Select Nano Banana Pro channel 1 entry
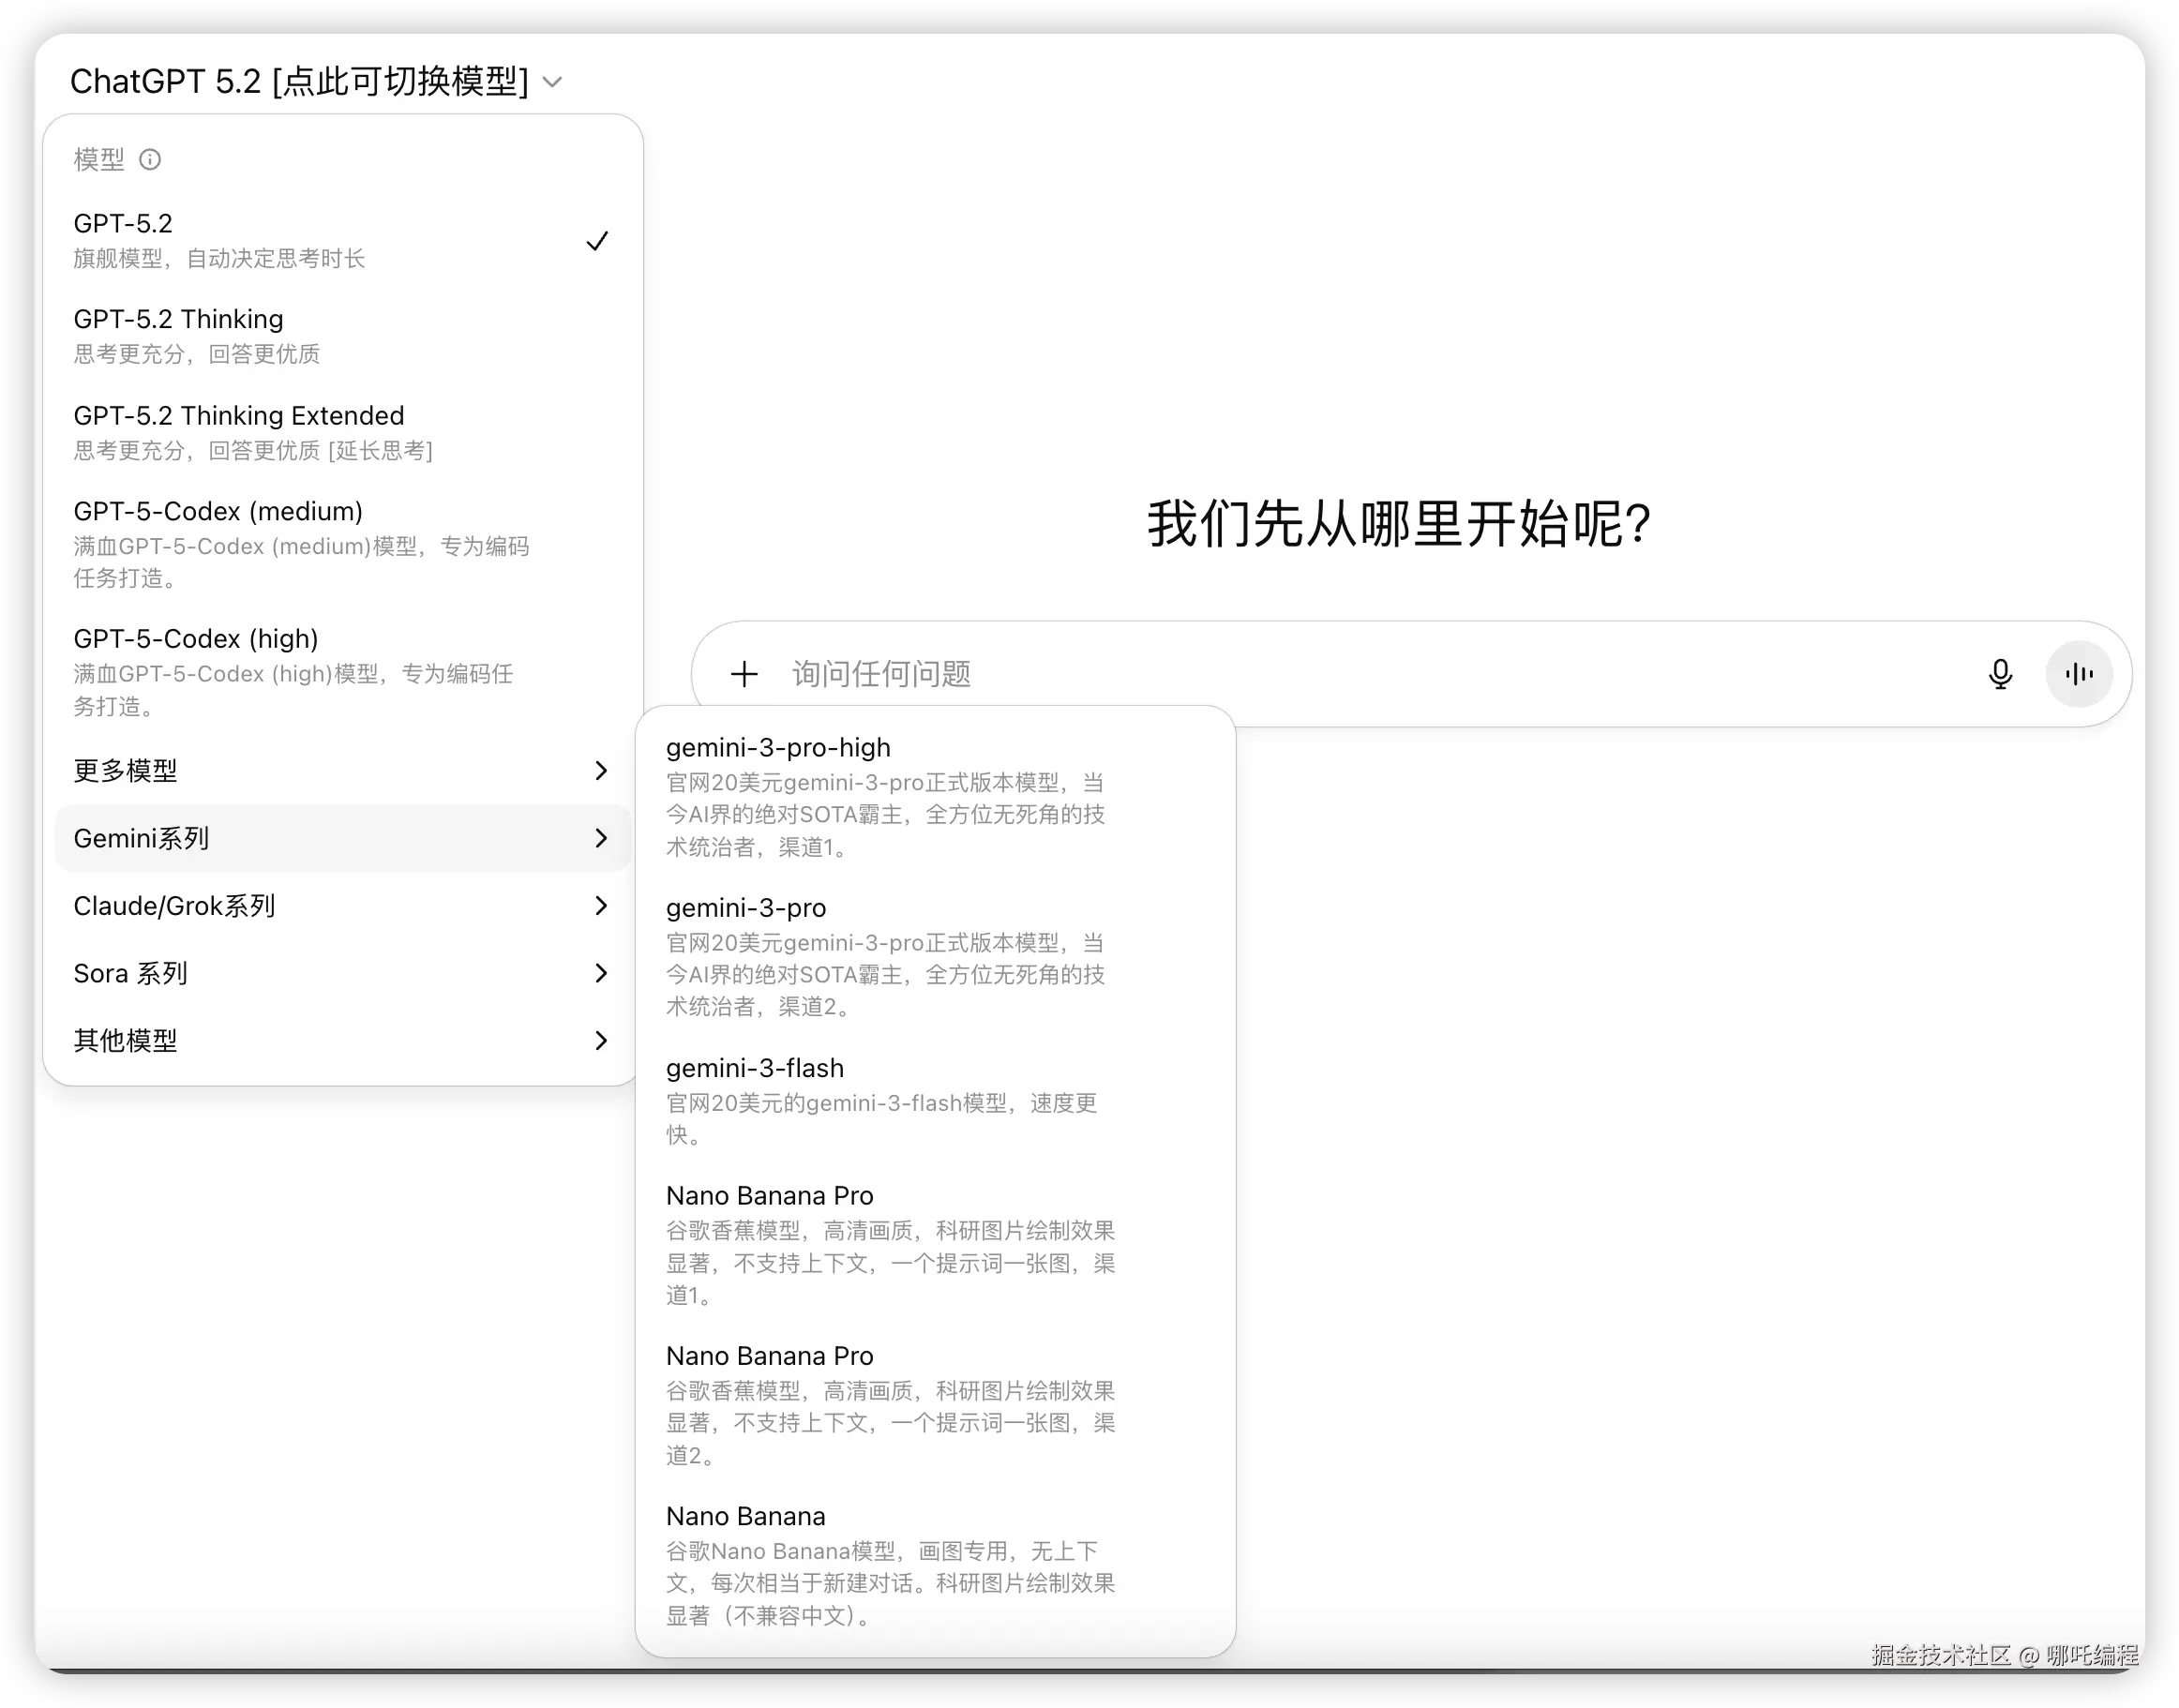Image resolution: width=2179 pixels, height=1708 pixels. [890, 1243]
